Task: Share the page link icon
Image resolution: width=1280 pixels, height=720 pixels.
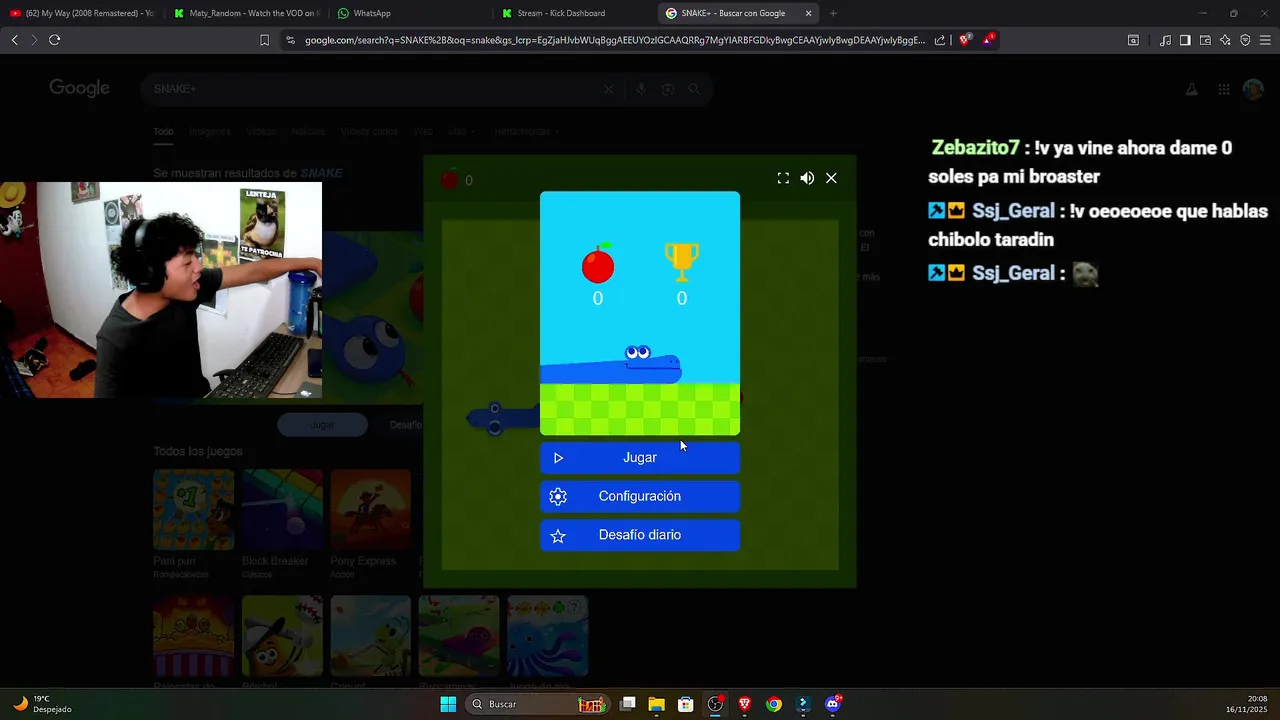Action: click(940, 40)
